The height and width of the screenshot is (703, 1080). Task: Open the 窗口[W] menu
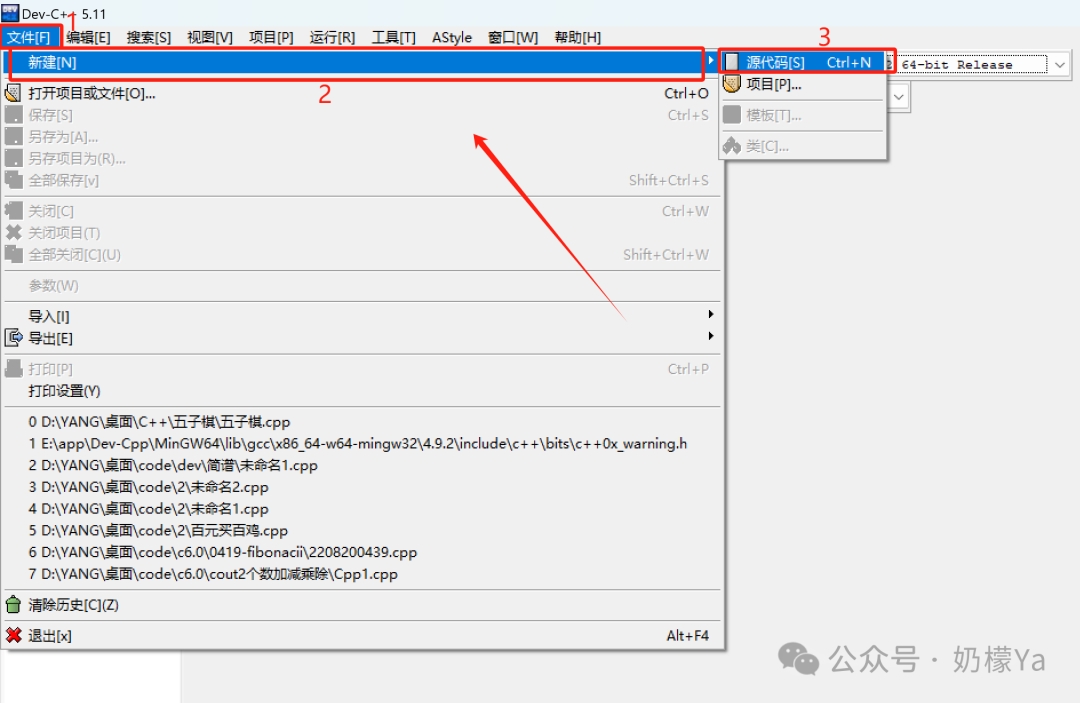pos(513,37)
